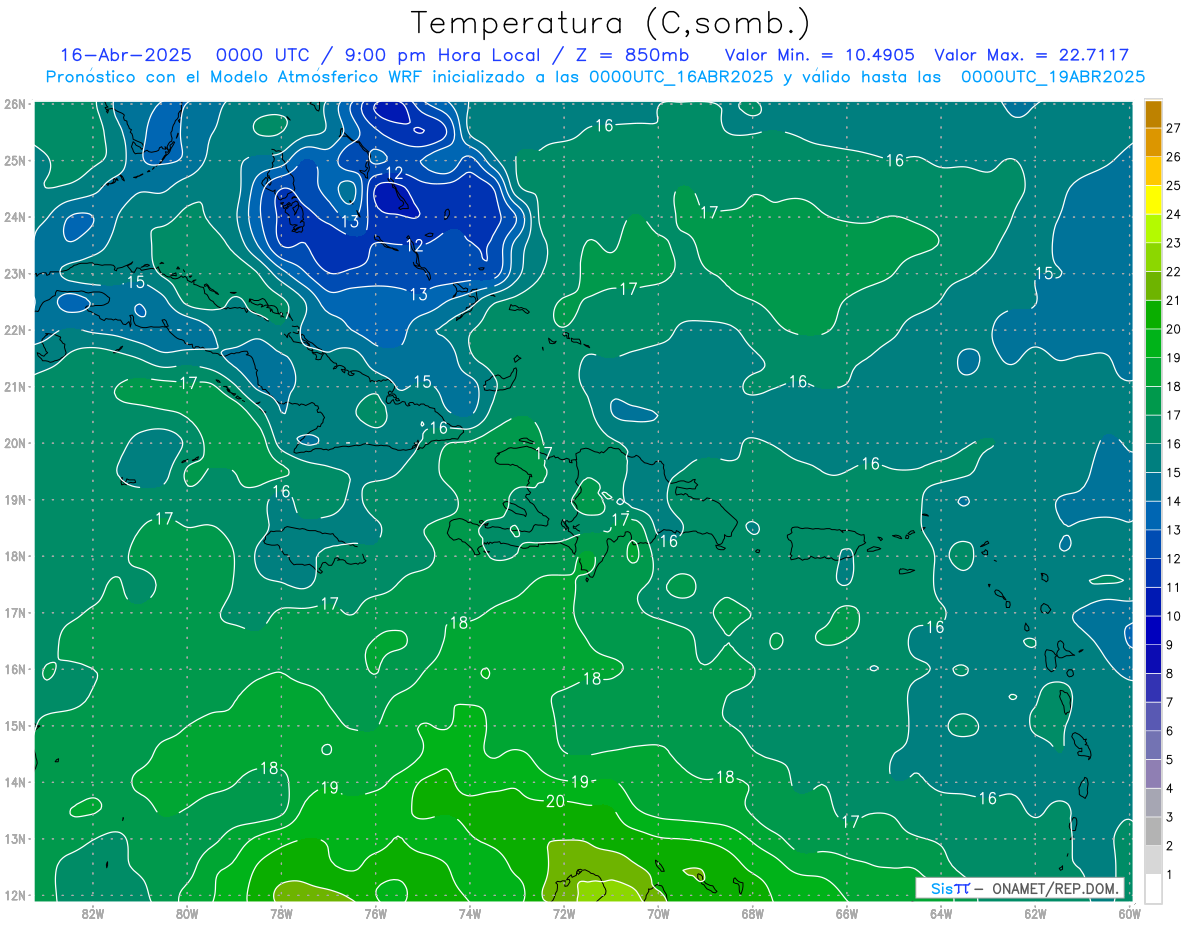
Task: Click the "21" value on the color scale
Action: tap(1173, 301)
